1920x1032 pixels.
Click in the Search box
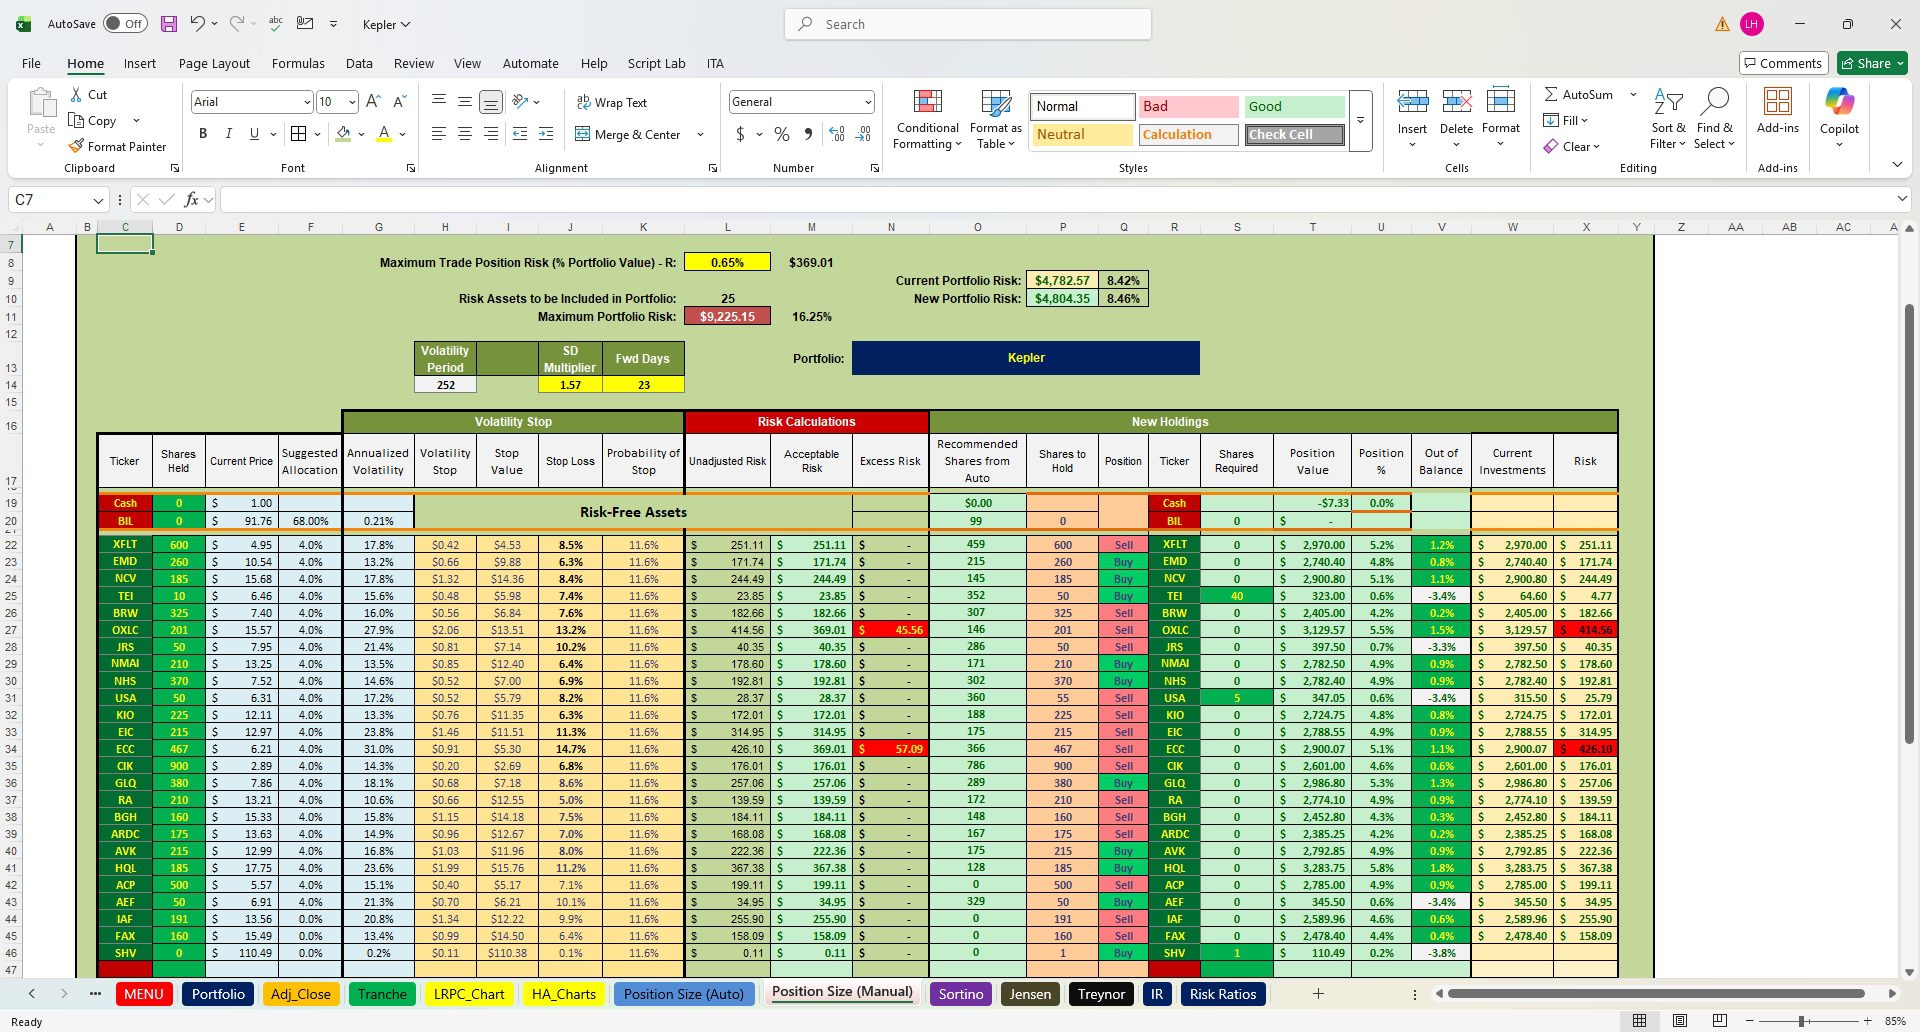968,24
